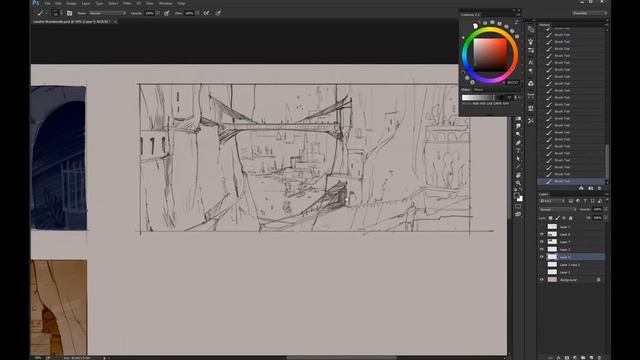Select the Path Selection tool
Viewport: 640px width, 360px height.
[x=518, y=159]
